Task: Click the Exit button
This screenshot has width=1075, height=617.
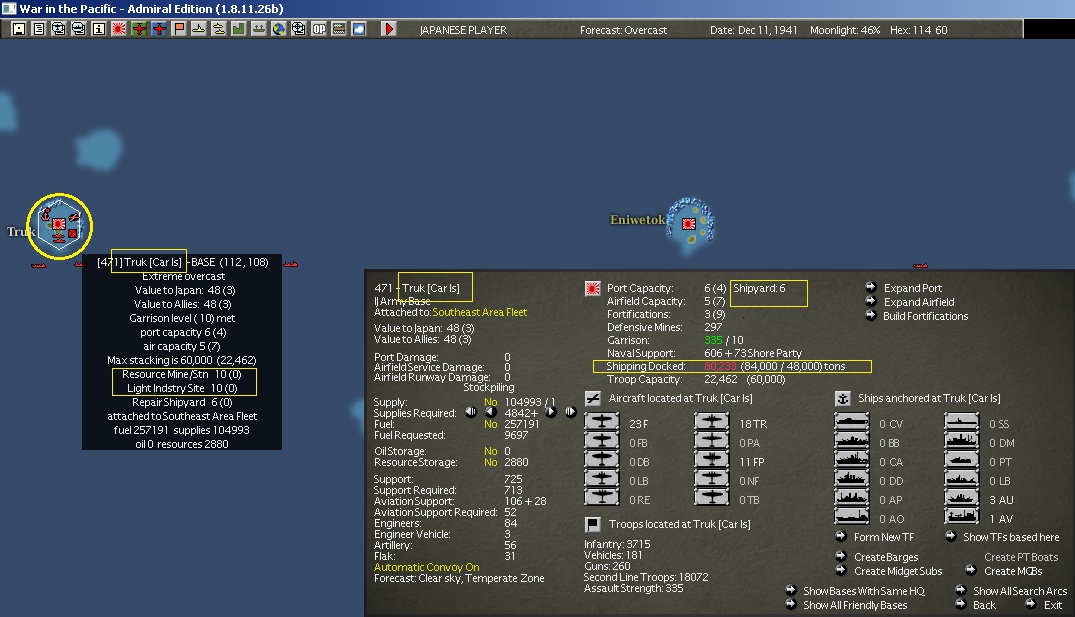Action: coord(1052,605)
